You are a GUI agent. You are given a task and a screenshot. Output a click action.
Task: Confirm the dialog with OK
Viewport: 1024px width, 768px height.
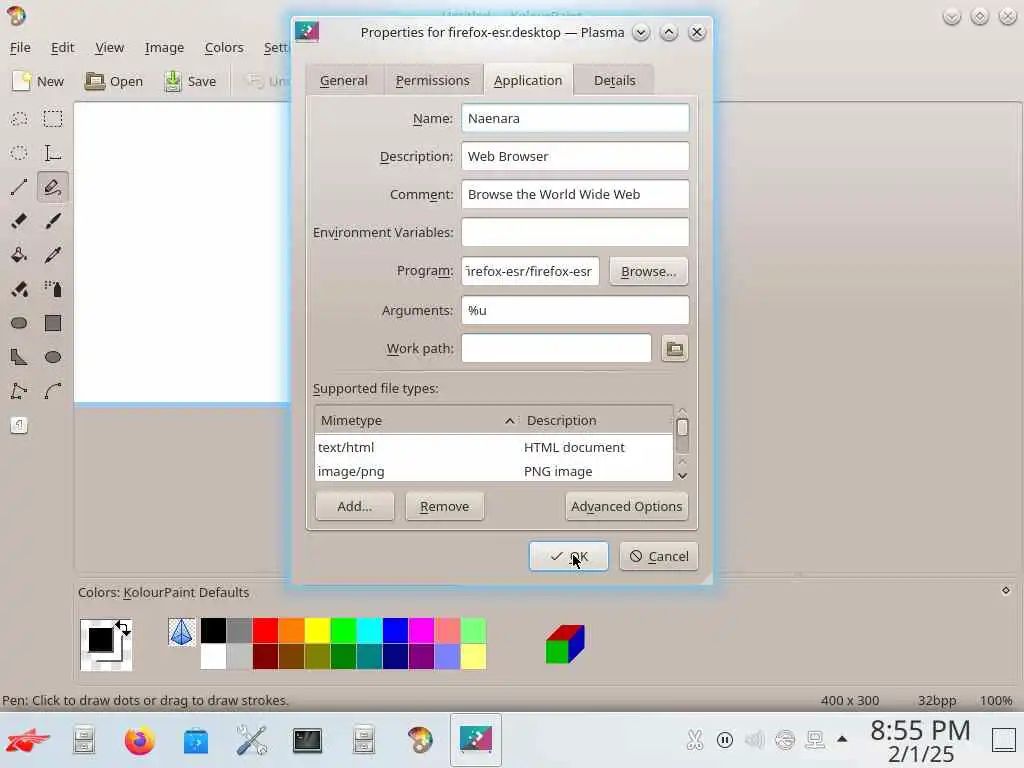(x=569, y=556)
